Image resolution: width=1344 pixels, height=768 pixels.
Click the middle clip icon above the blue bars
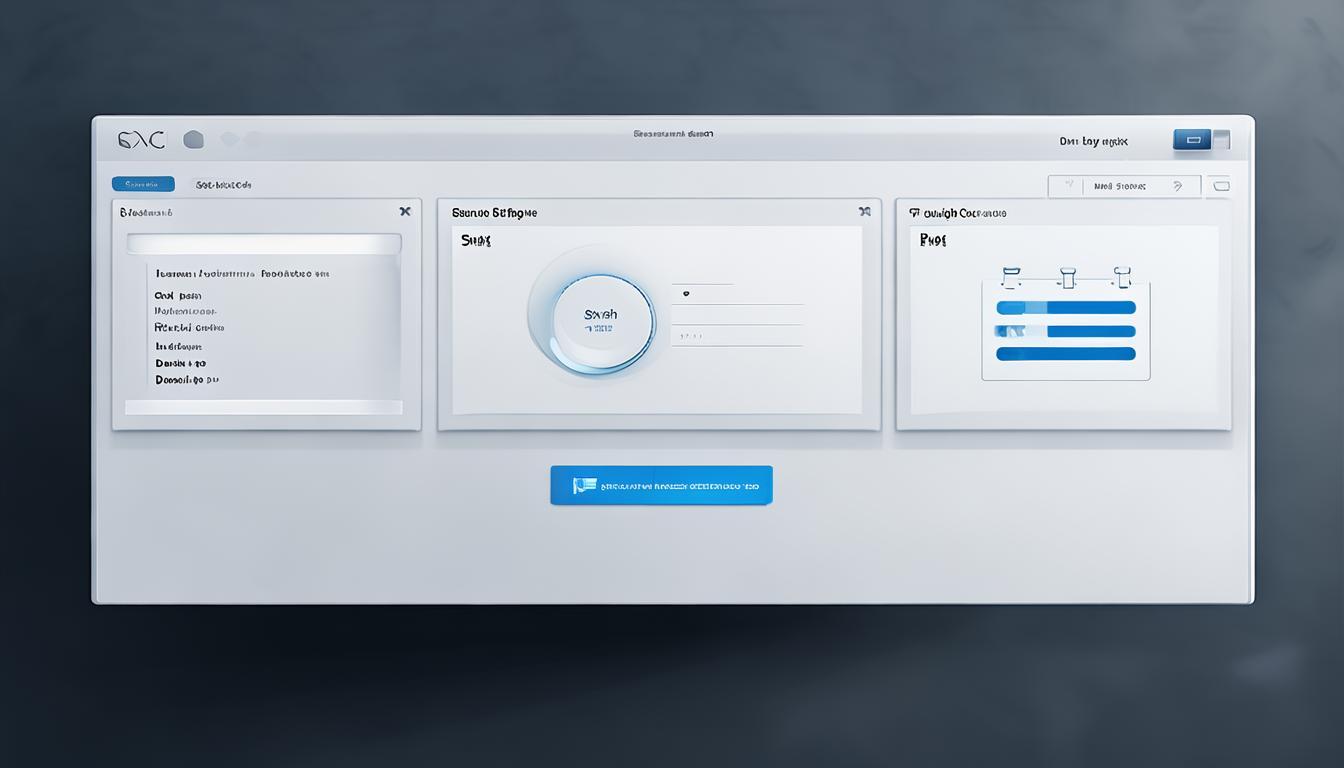[1067, 276]
